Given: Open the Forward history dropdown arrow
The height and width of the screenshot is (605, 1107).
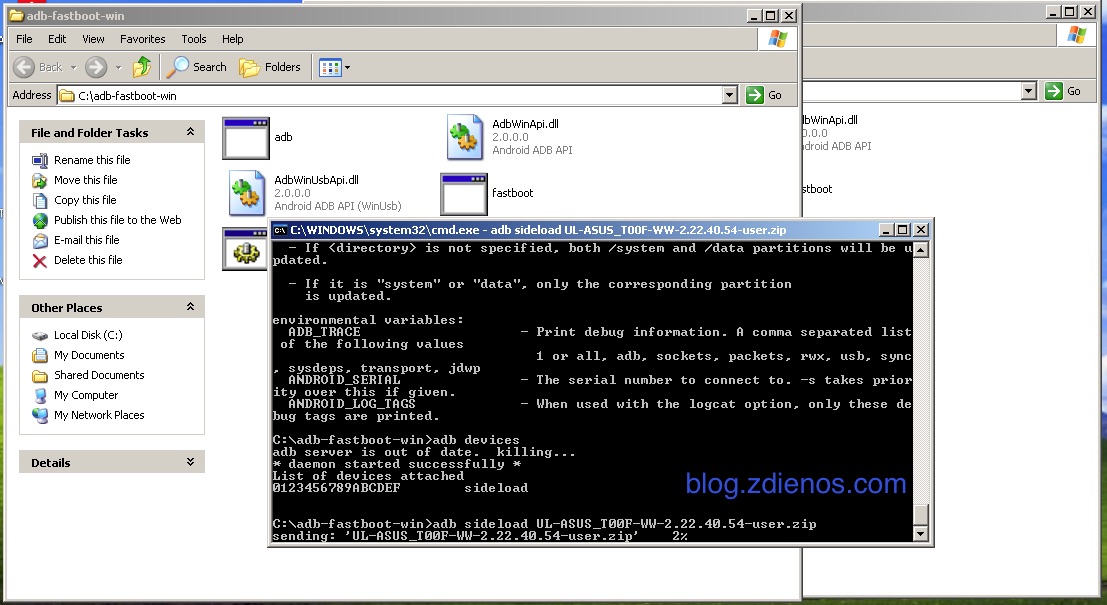Looking at the screenshot, I should coord(118,67).
